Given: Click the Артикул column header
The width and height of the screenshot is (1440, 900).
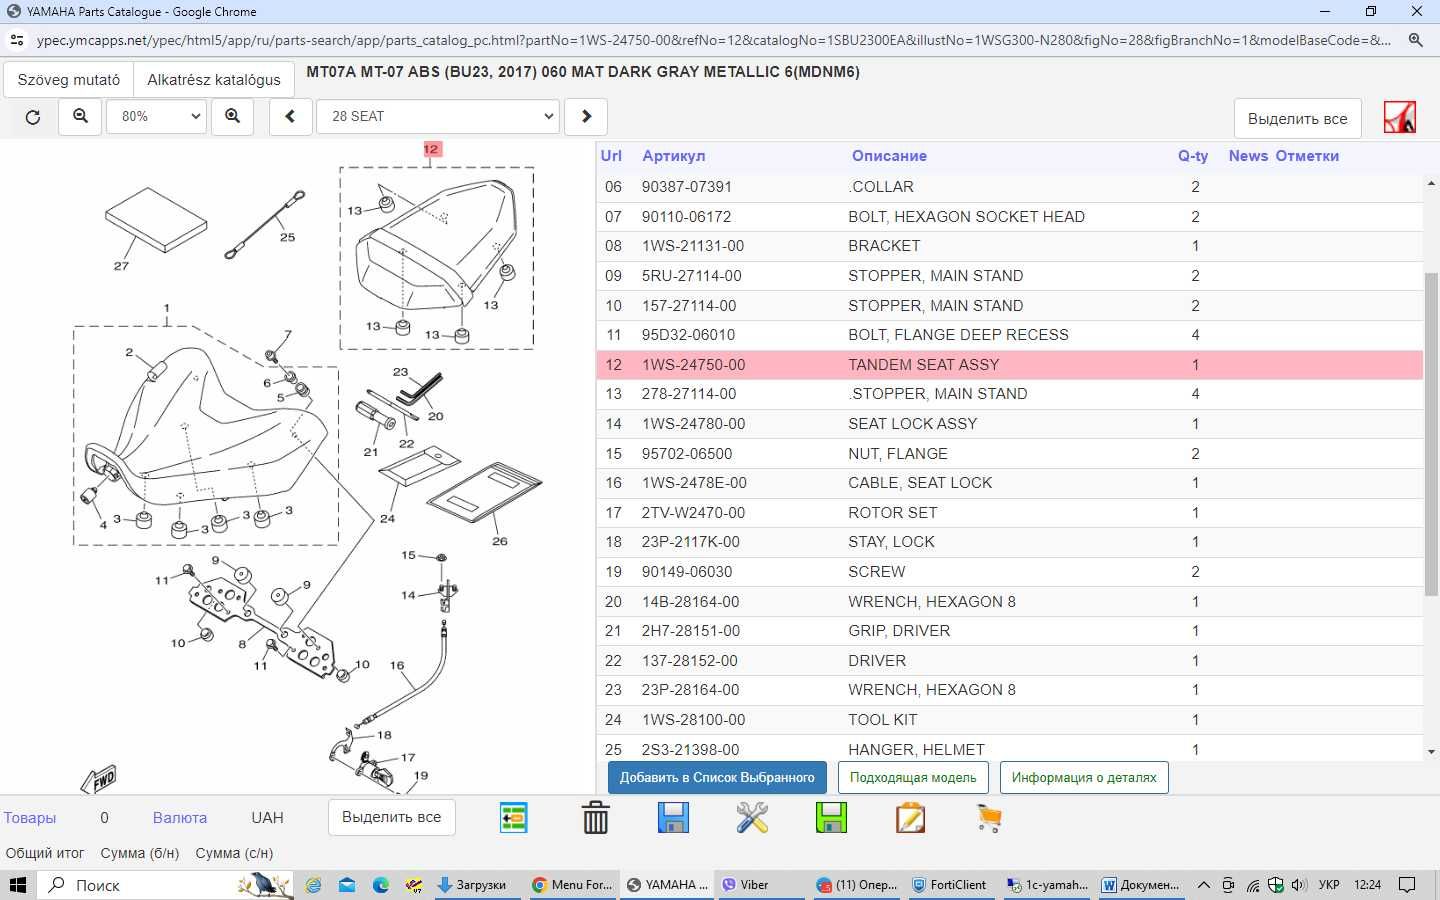Looking at the screenshot, I should (674, 156).
